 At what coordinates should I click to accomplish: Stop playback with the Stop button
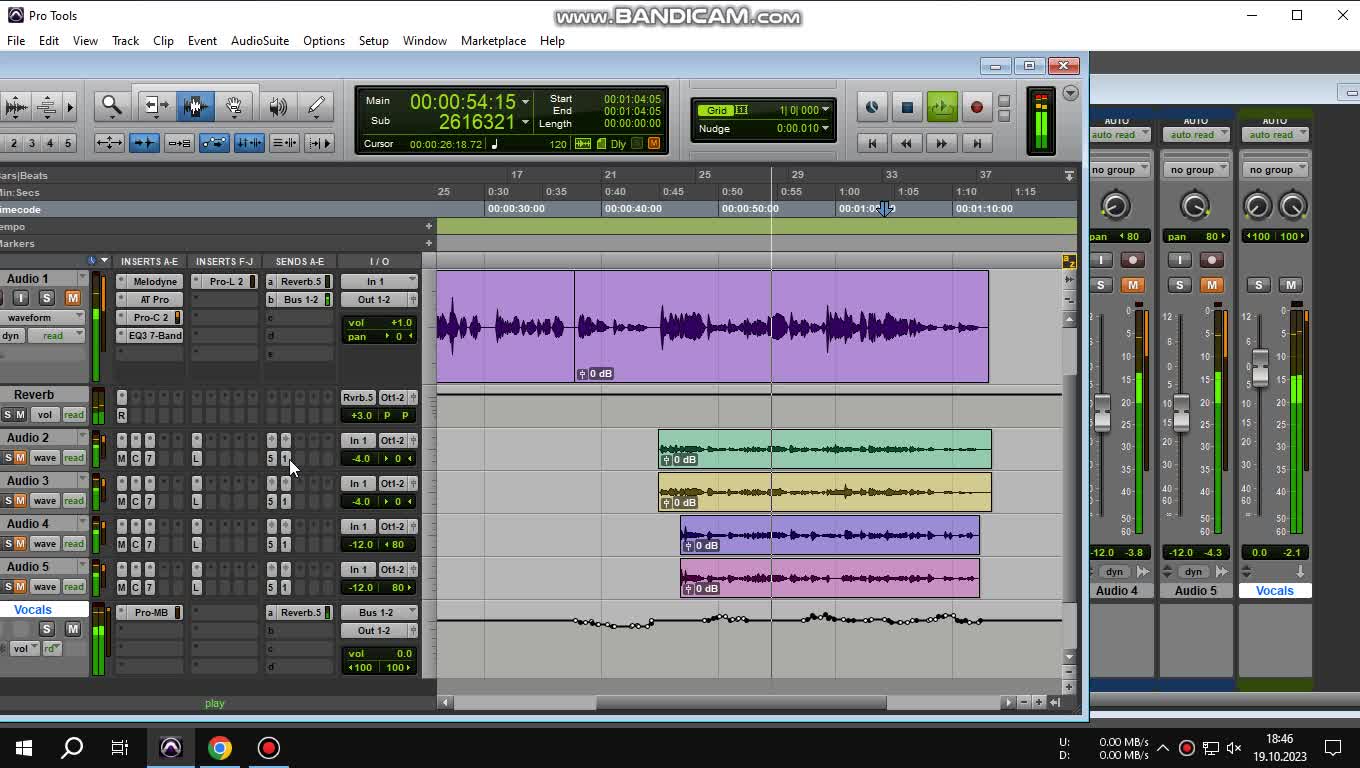907,107
